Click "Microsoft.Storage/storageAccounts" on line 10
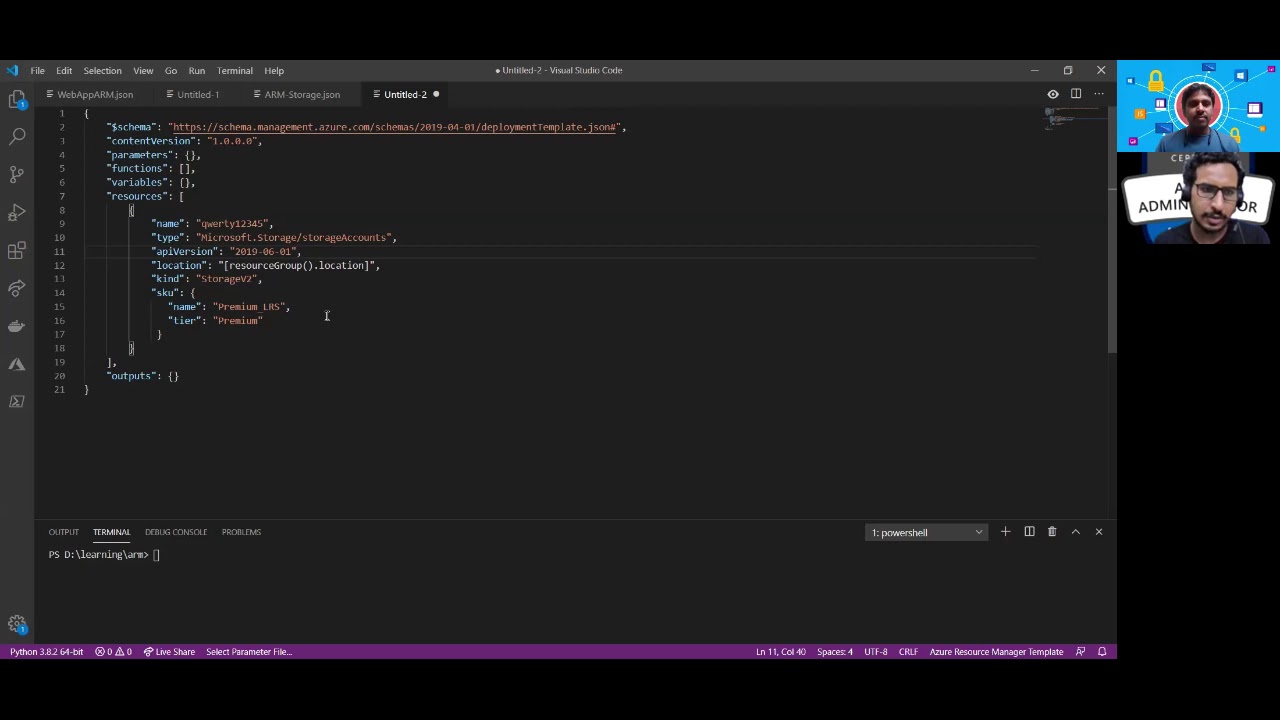The width and height of the screenshot is (1280, 720). [x=293, y=238]
